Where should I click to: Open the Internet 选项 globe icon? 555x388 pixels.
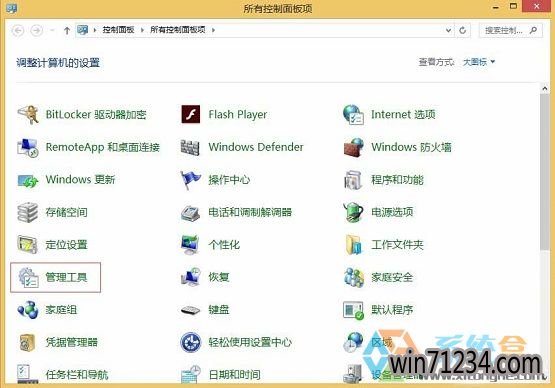coord(353,114)
